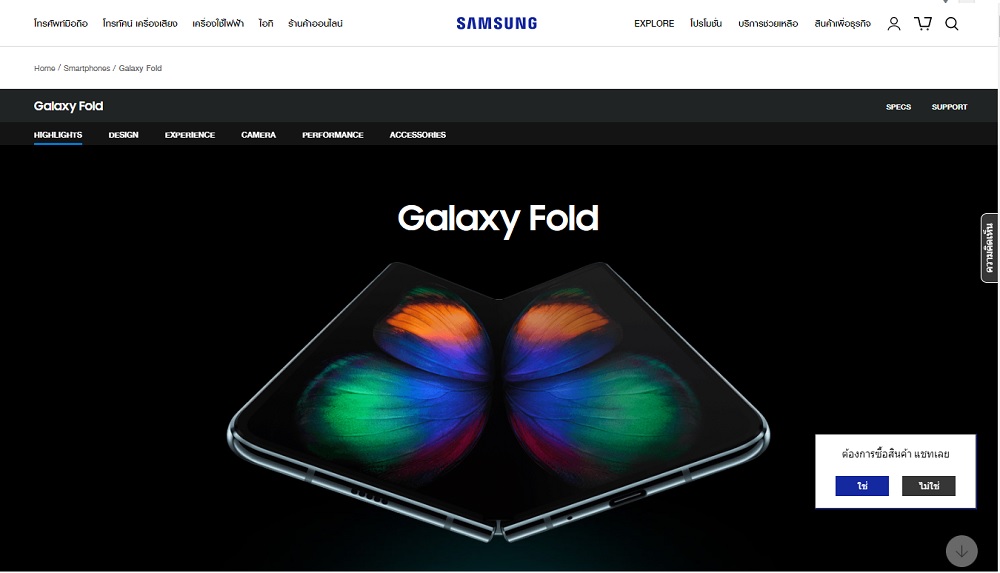Click the Galaxy Fold phone image

pos(498,401)
